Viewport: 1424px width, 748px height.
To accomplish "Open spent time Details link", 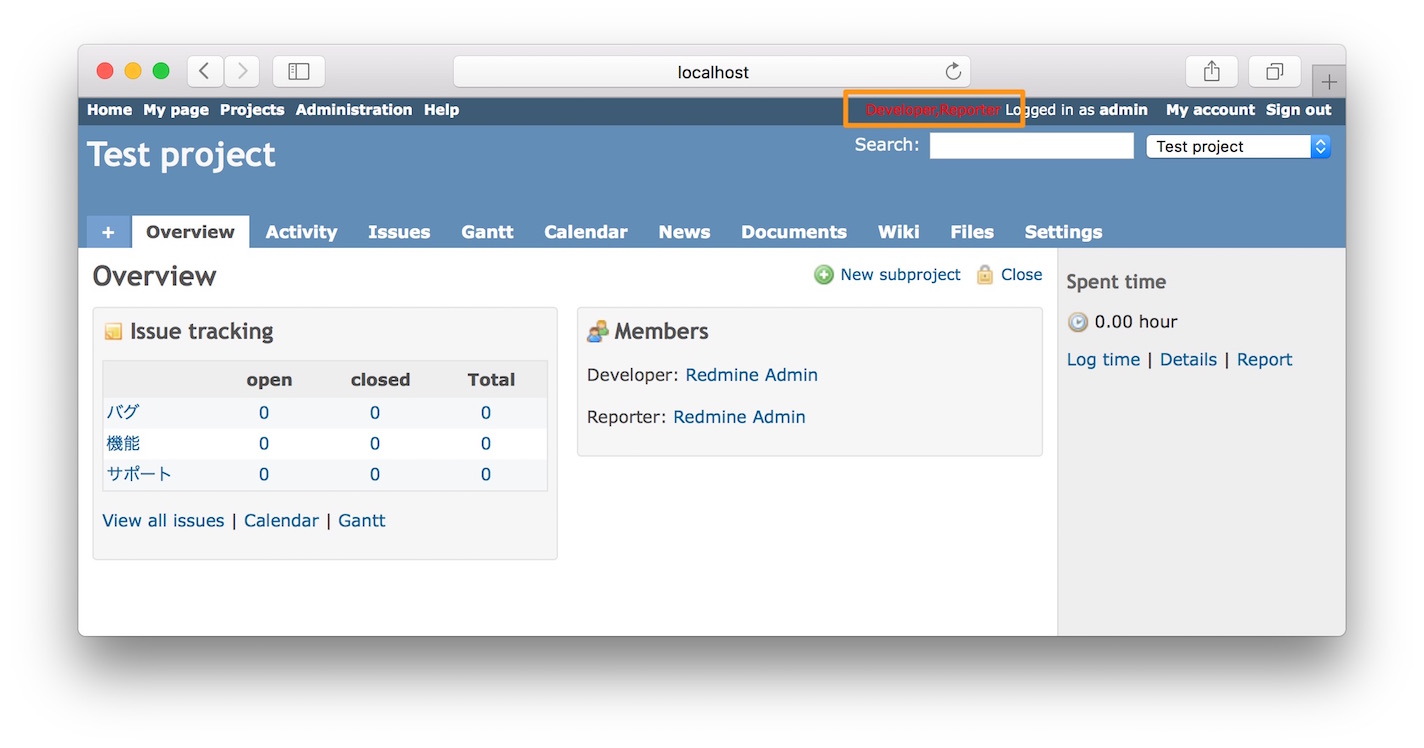I will [1188, 360].
